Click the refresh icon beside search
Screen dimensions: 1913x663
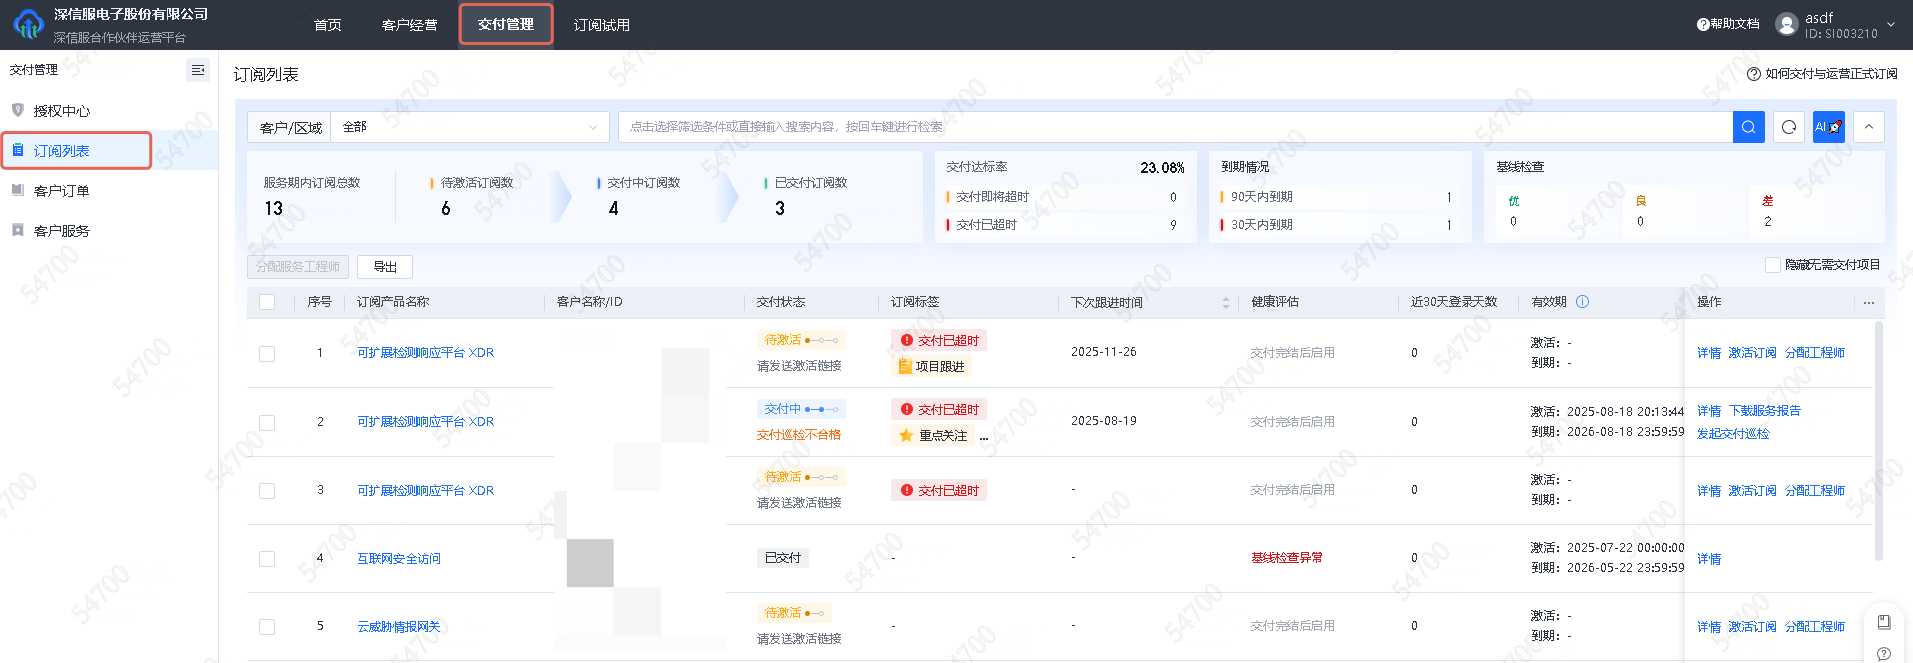(1789, 127)
